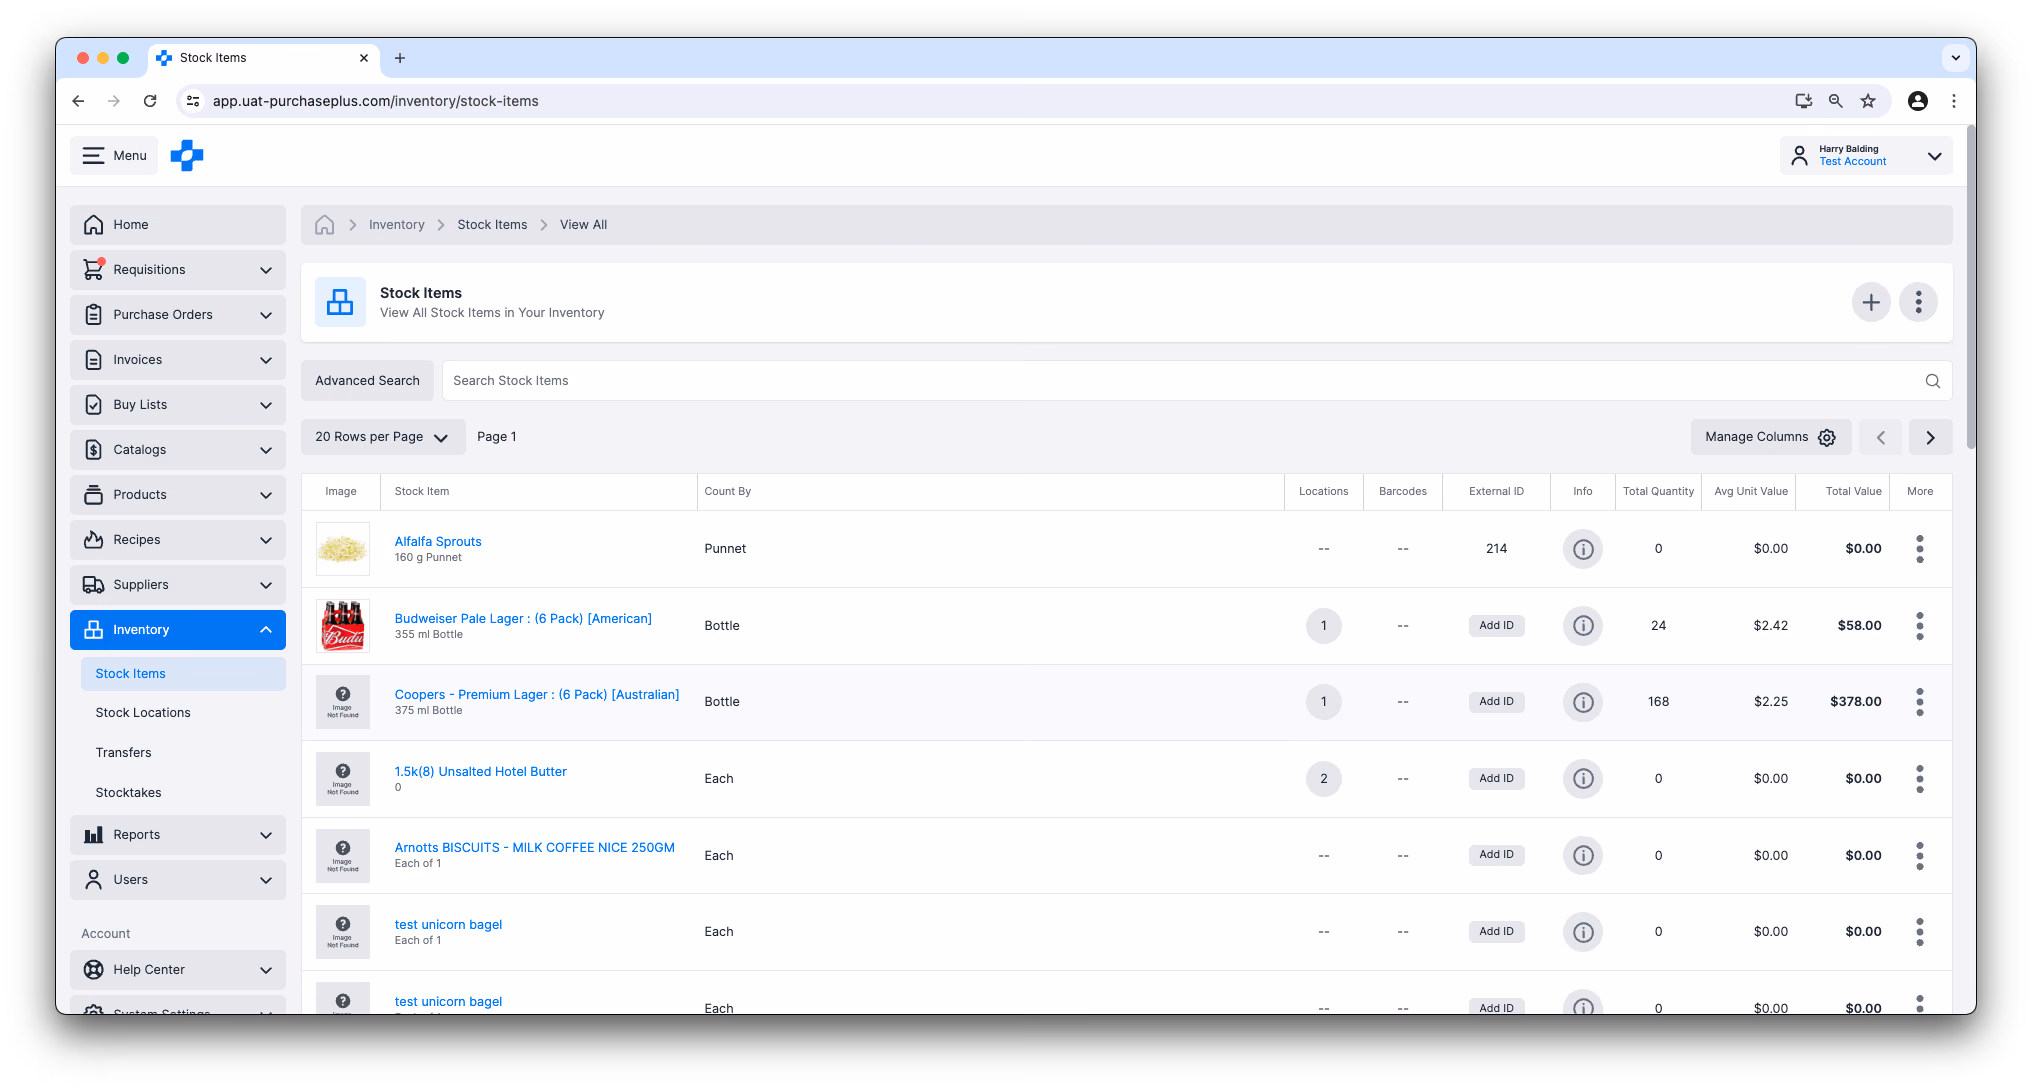Open the 20 Rows per Page dropdown
Image resolution: width=2032 pixels, height=1088 pixels.
(383, 437)
